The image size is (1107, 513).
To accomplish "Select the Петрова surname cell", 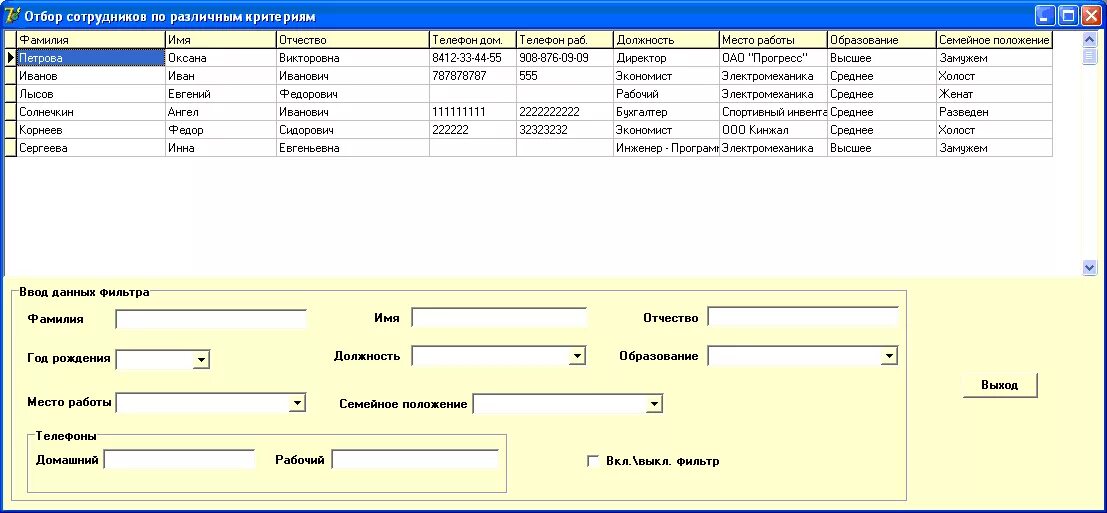I will 91,58.
